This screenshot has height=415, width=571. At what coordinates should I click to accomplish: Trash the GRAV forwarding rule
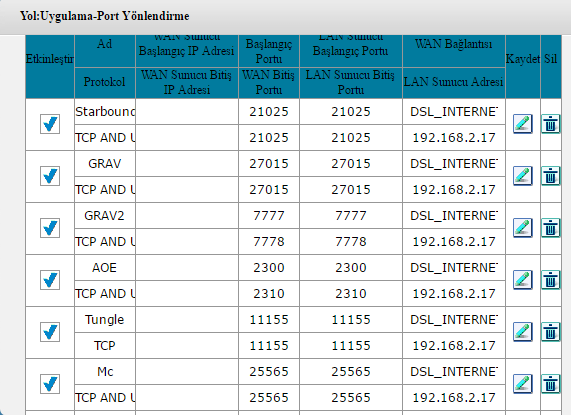550,176
